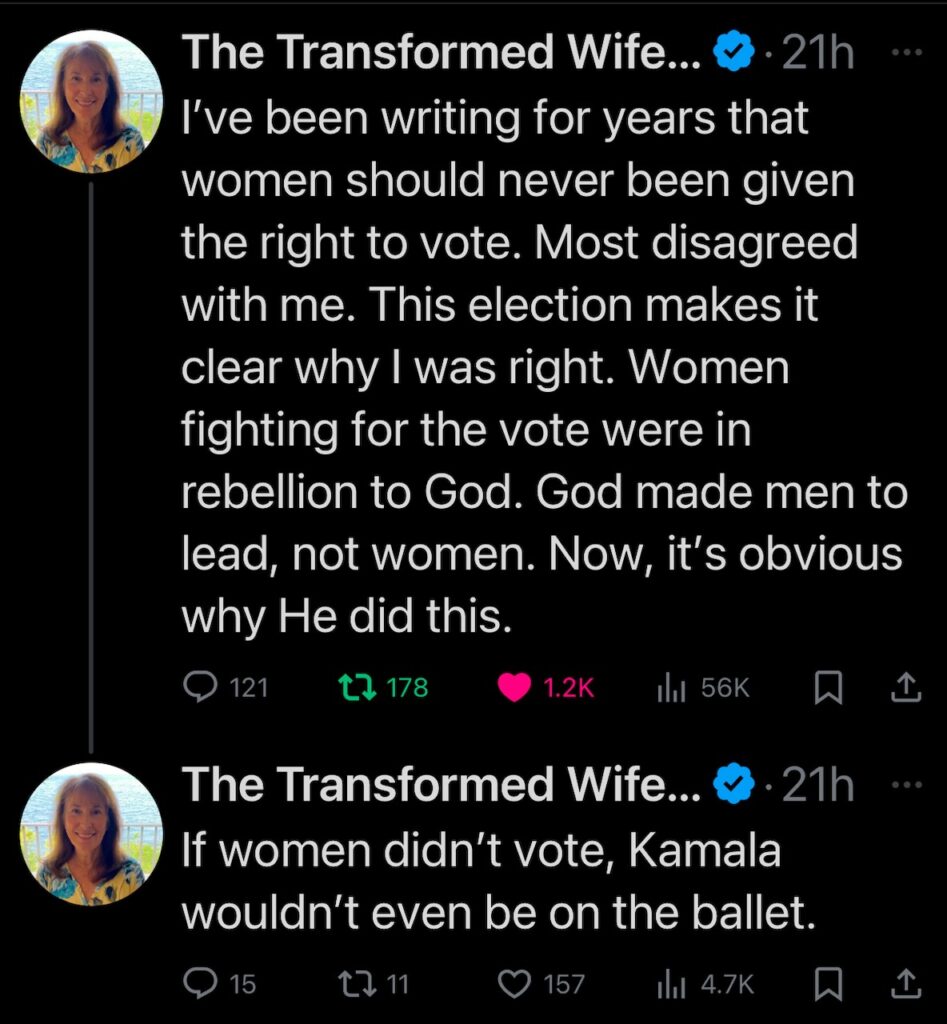
Task: Share the first tweet
Action: click(905, 686)
